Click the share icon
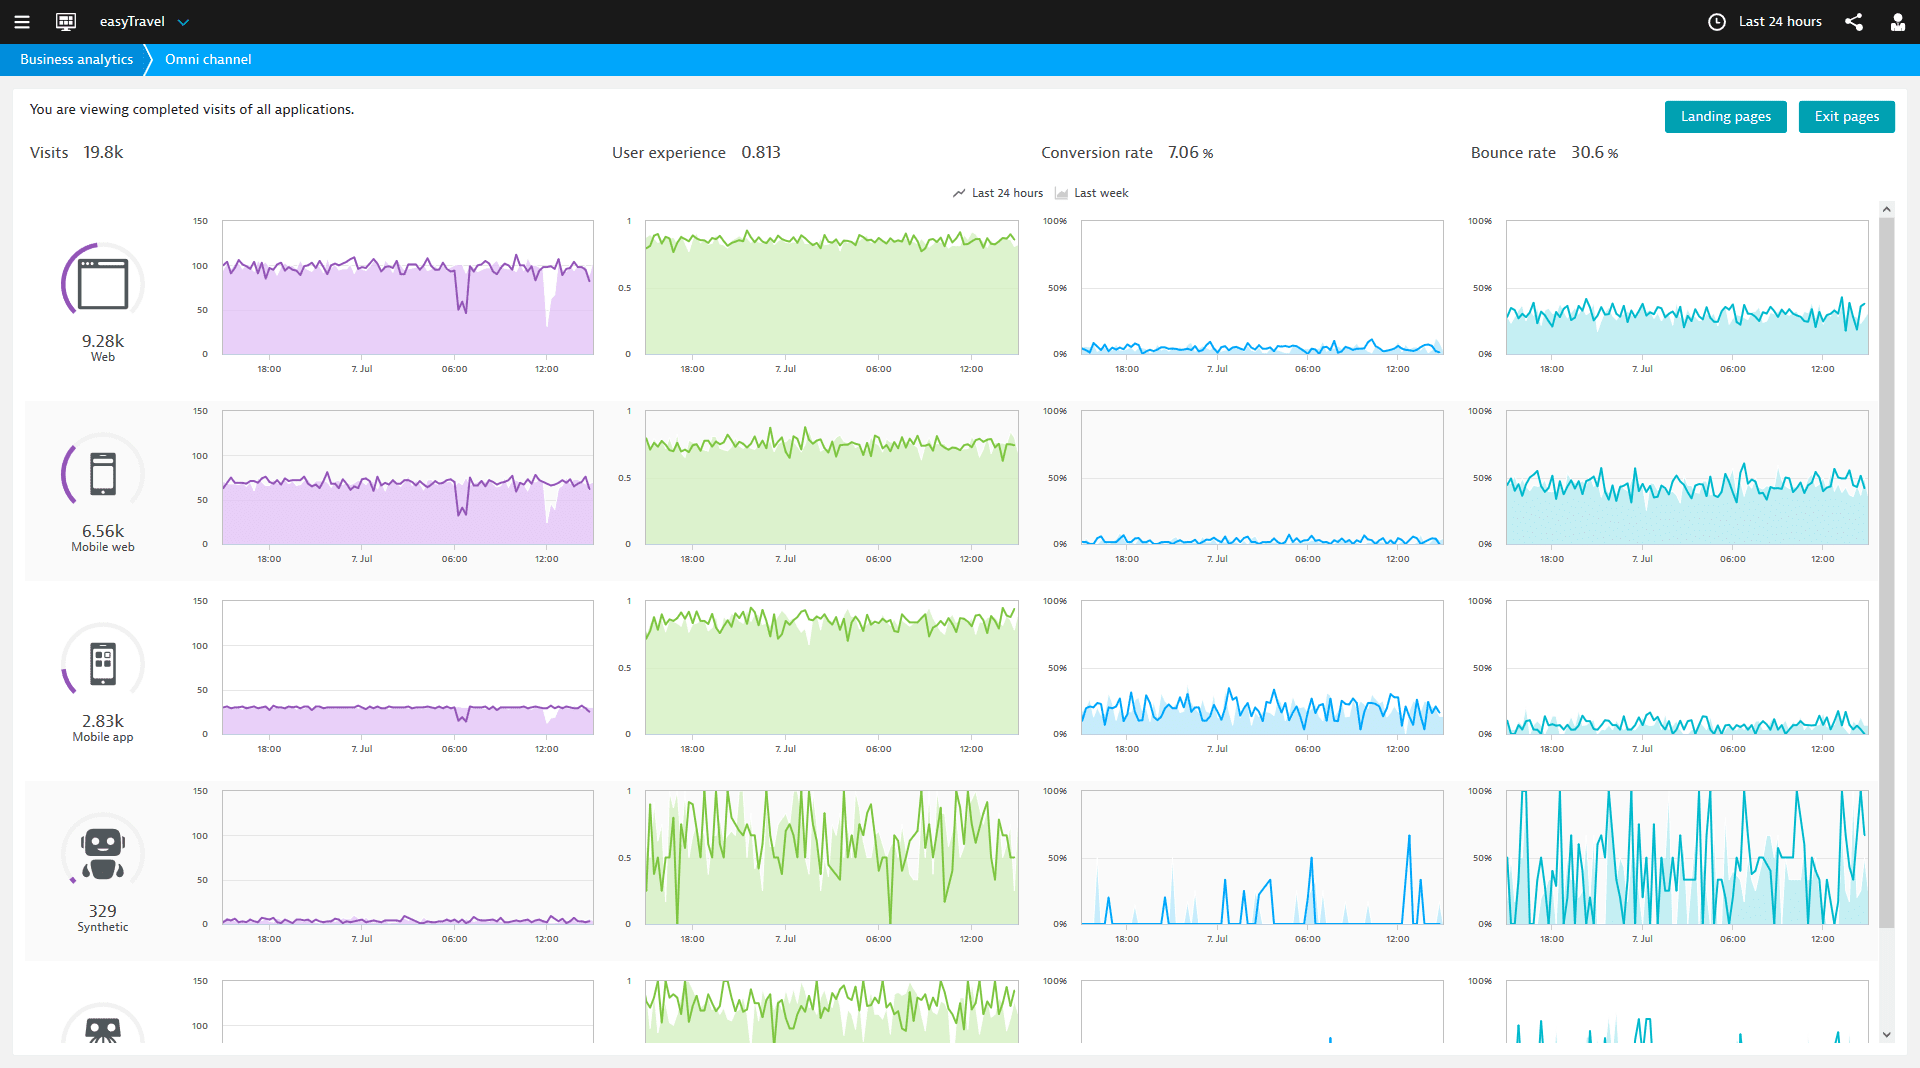Screen dimensions: 1920x1068 coord(1854,22)
